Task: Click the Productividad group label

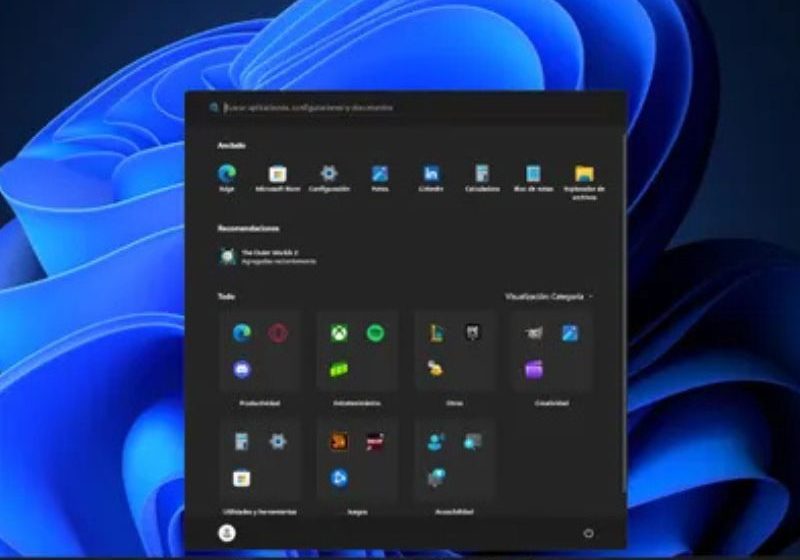Action: (260, 403)
